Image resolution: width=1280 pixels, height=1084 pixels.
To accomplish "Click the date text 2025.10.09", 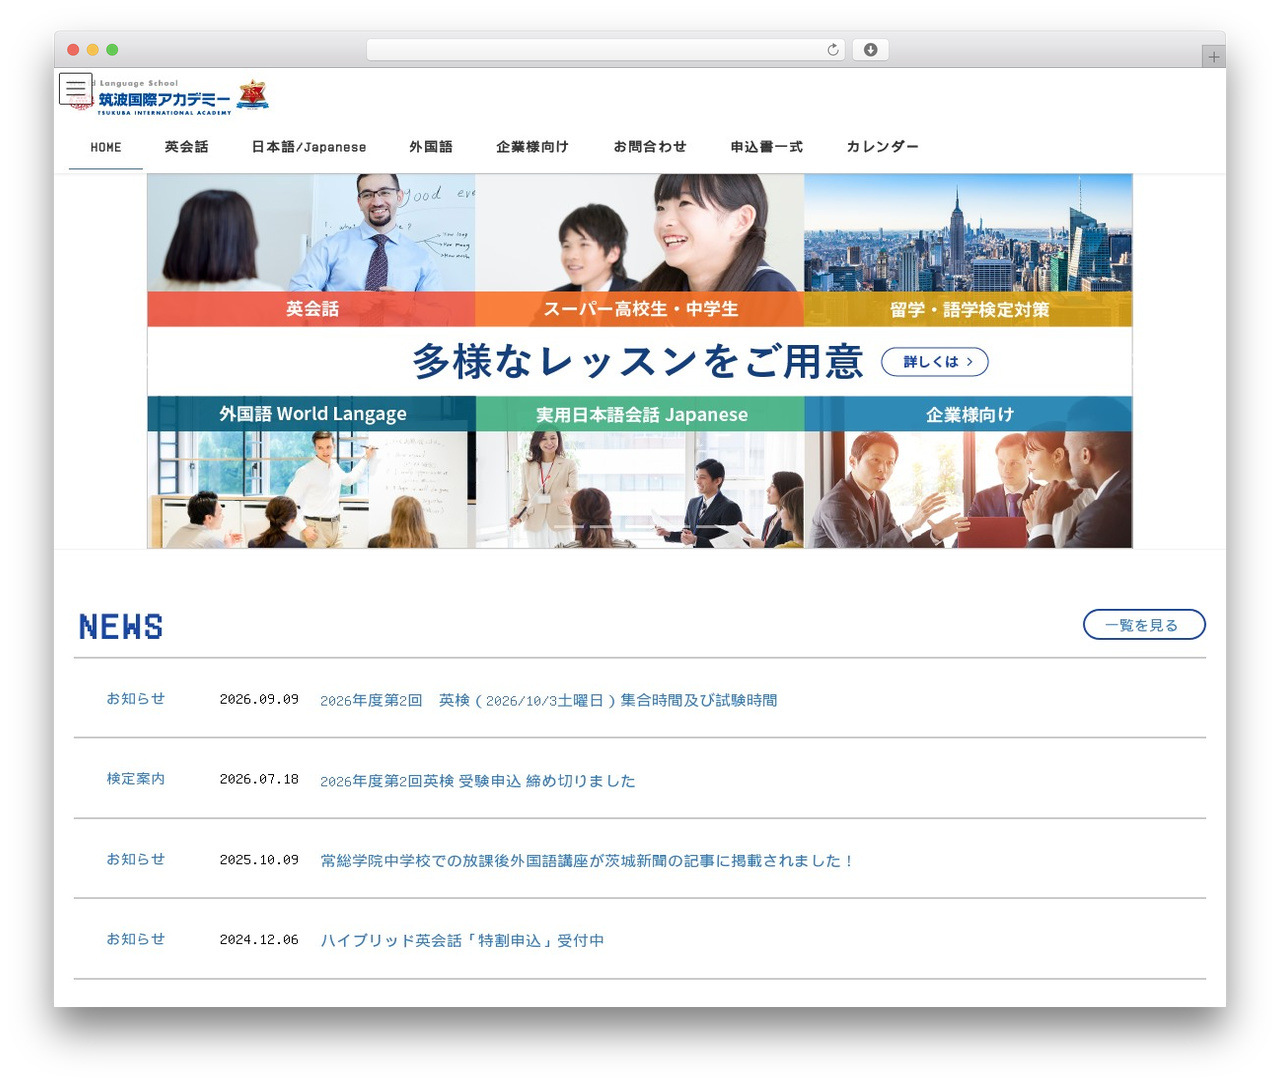I will (x=259, y=860).
